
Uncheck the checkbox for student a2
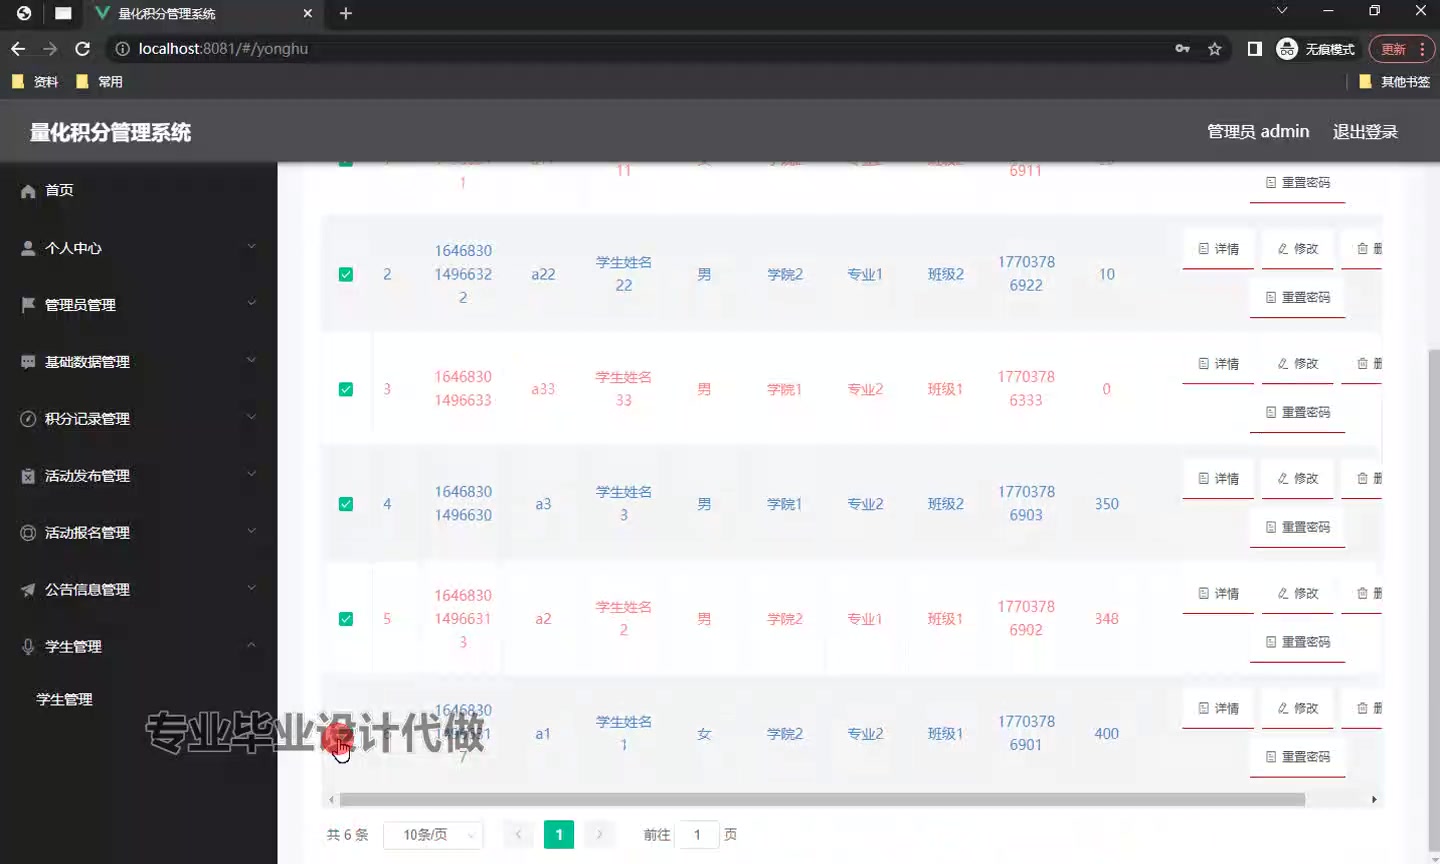[x=345, y=618]
